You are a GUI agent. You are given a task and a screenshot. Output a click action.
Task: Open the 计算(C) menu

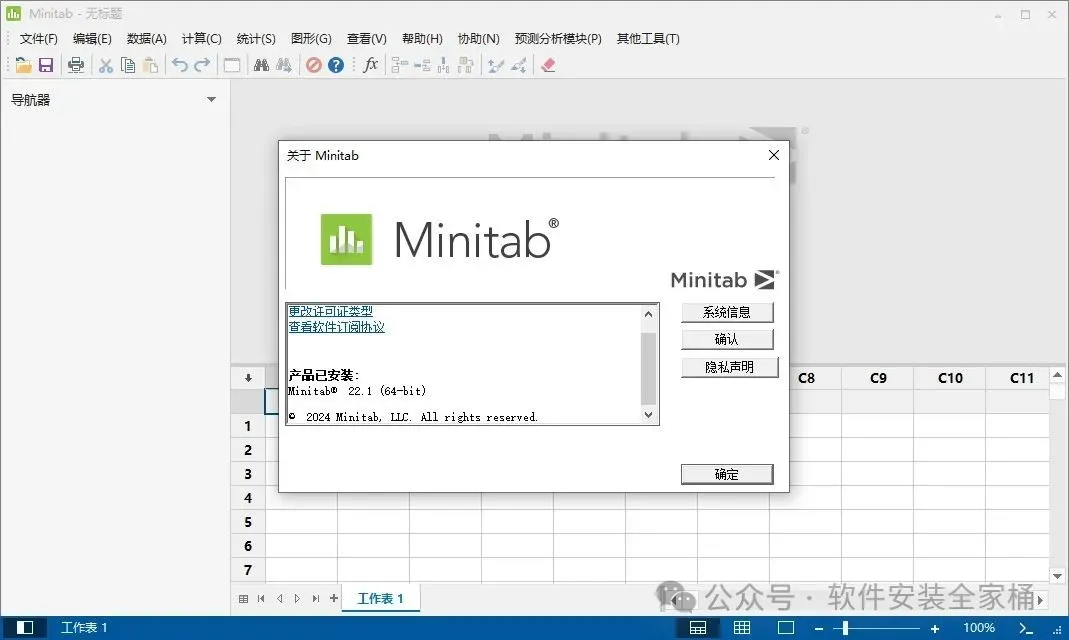202,39
